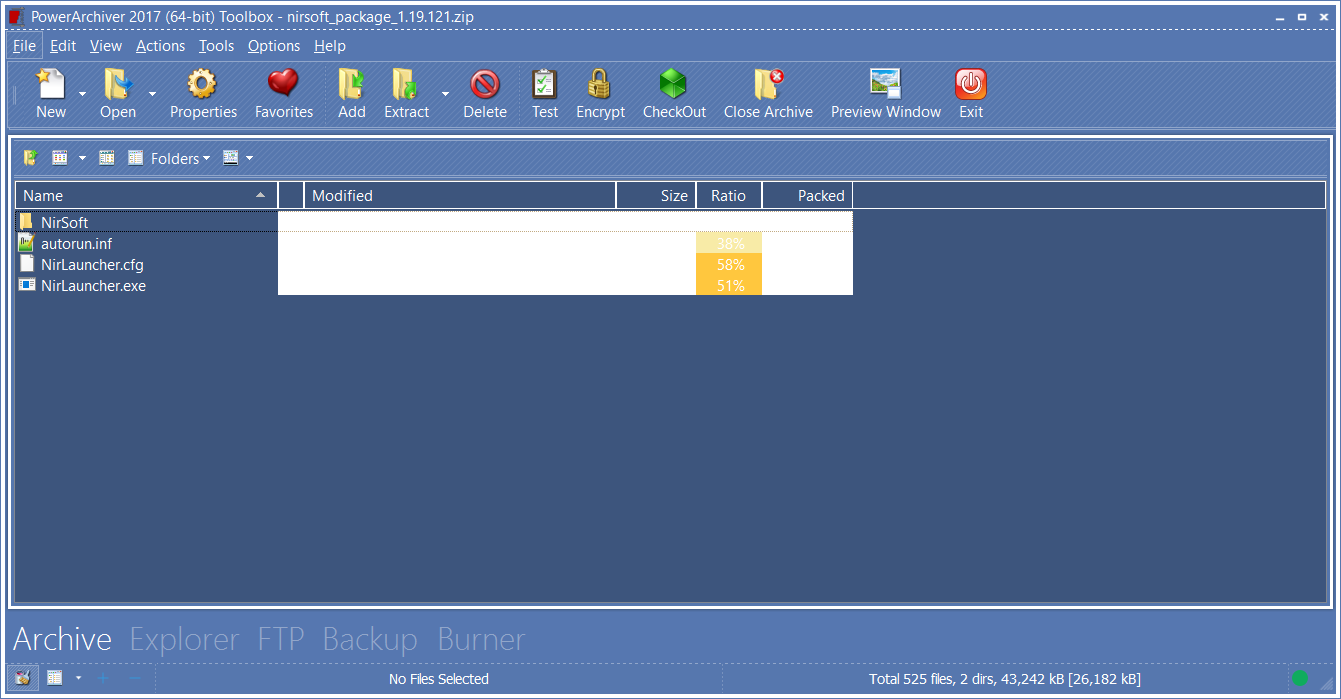Sort by the Name column header
The image size is (1341, 699).
pyautogui.click(x=146, y=196)
